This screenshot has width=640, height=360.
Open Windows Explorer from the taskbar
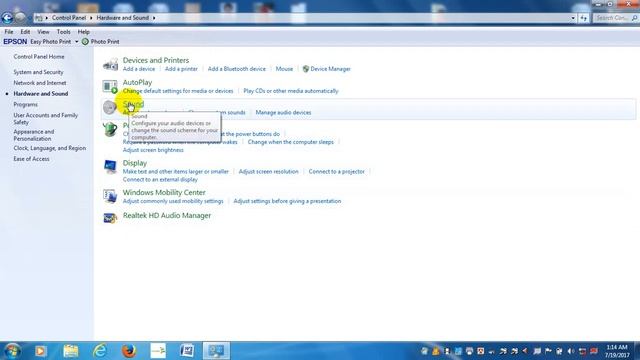click(x=71, y=351)
